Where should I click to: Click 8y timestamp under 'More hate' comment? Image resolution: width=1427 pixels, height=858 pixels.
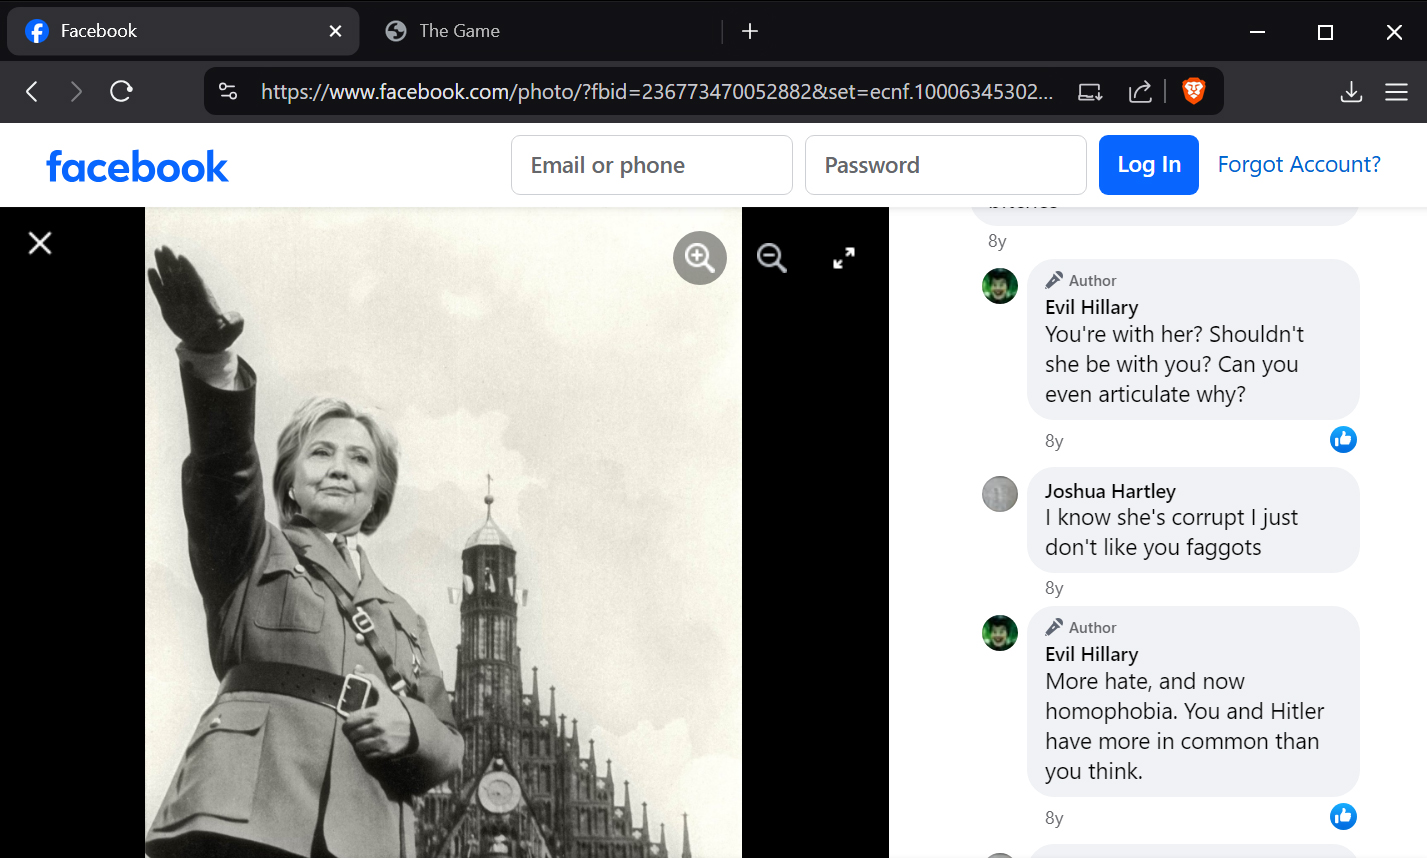(x=1054, y=818)
